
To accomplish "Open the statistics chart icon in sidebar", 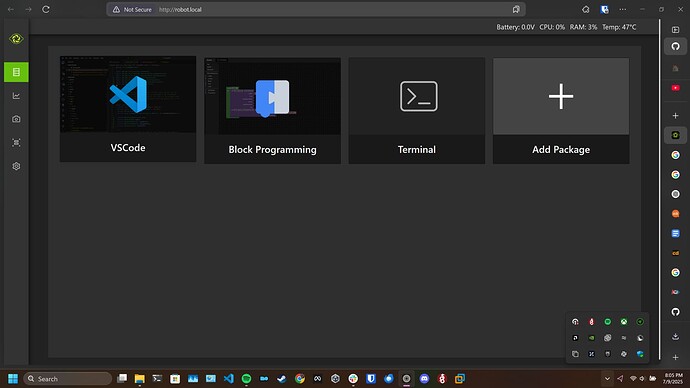I will 16,95.
